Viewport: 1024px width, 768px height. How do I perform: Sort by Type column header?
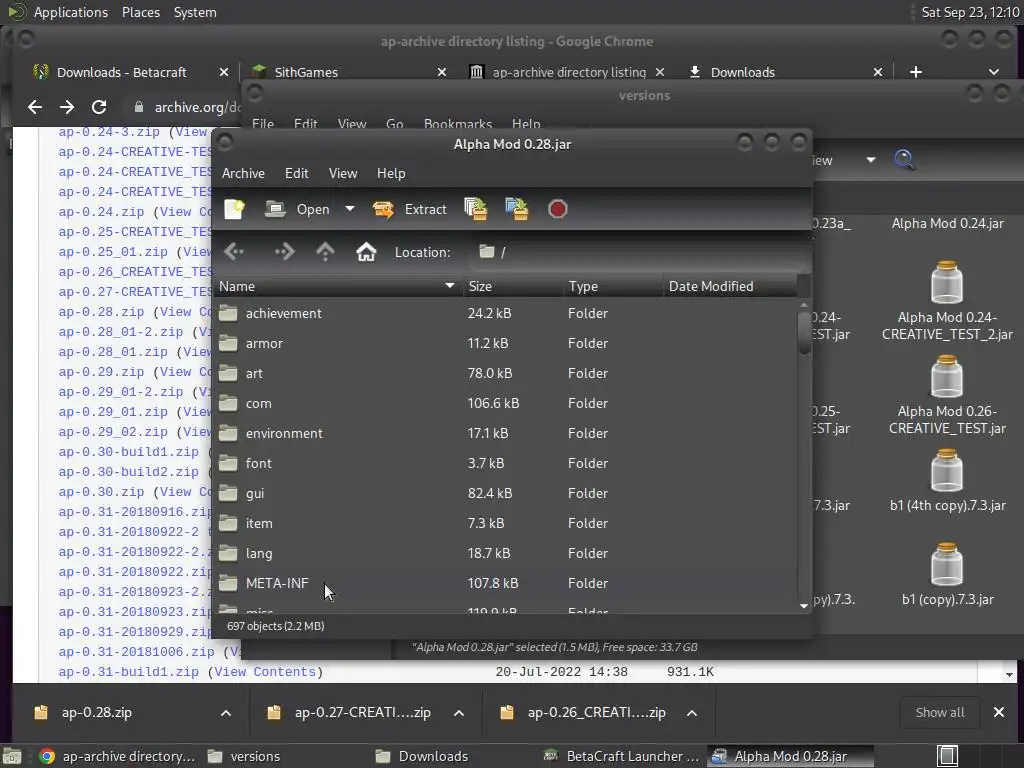614,286
